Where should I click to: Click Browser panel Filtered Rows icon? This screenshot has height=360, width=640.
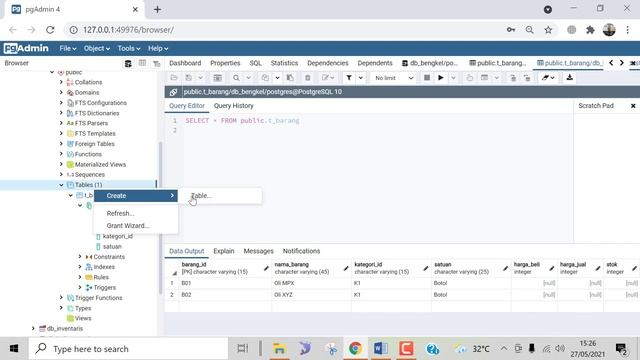pyautogui.click(x=156, y=63)
